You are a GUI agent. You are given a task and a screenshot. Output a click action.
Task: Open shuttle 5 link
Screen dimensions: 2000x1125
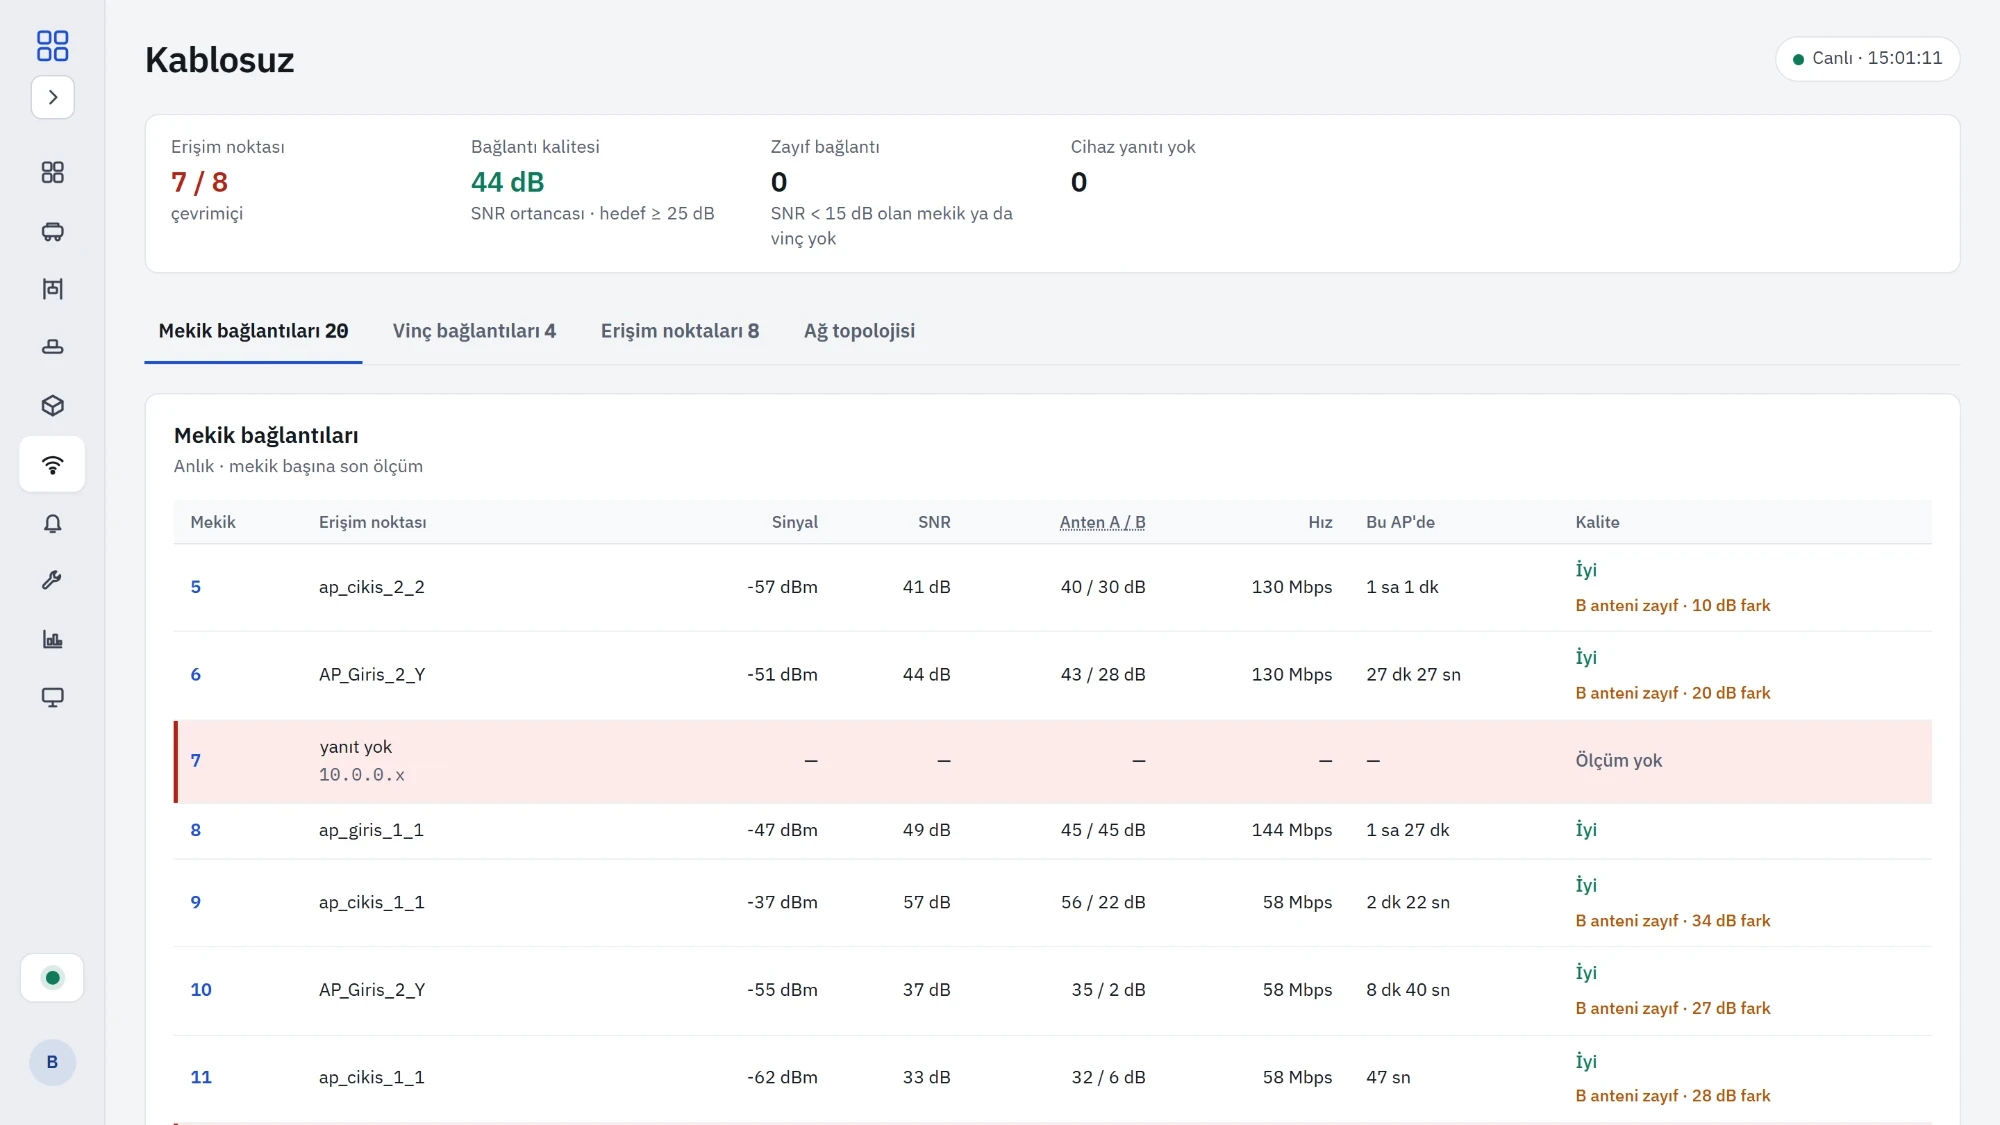196,587
